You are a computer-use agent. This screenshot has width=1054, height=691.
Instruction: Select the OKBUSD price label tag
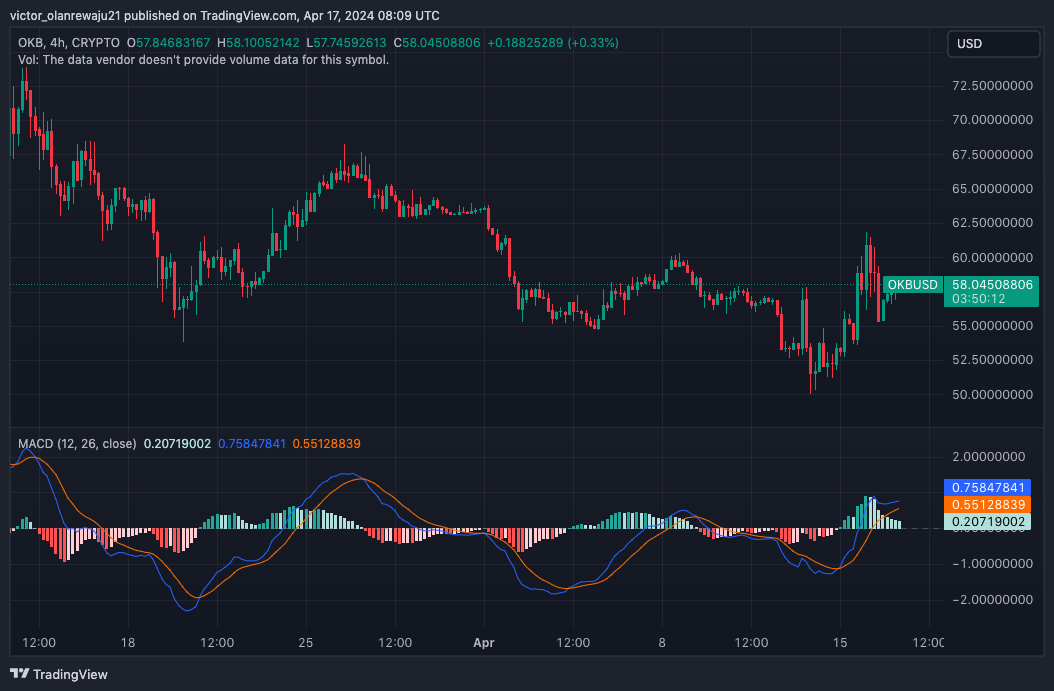tap(912, 285)
